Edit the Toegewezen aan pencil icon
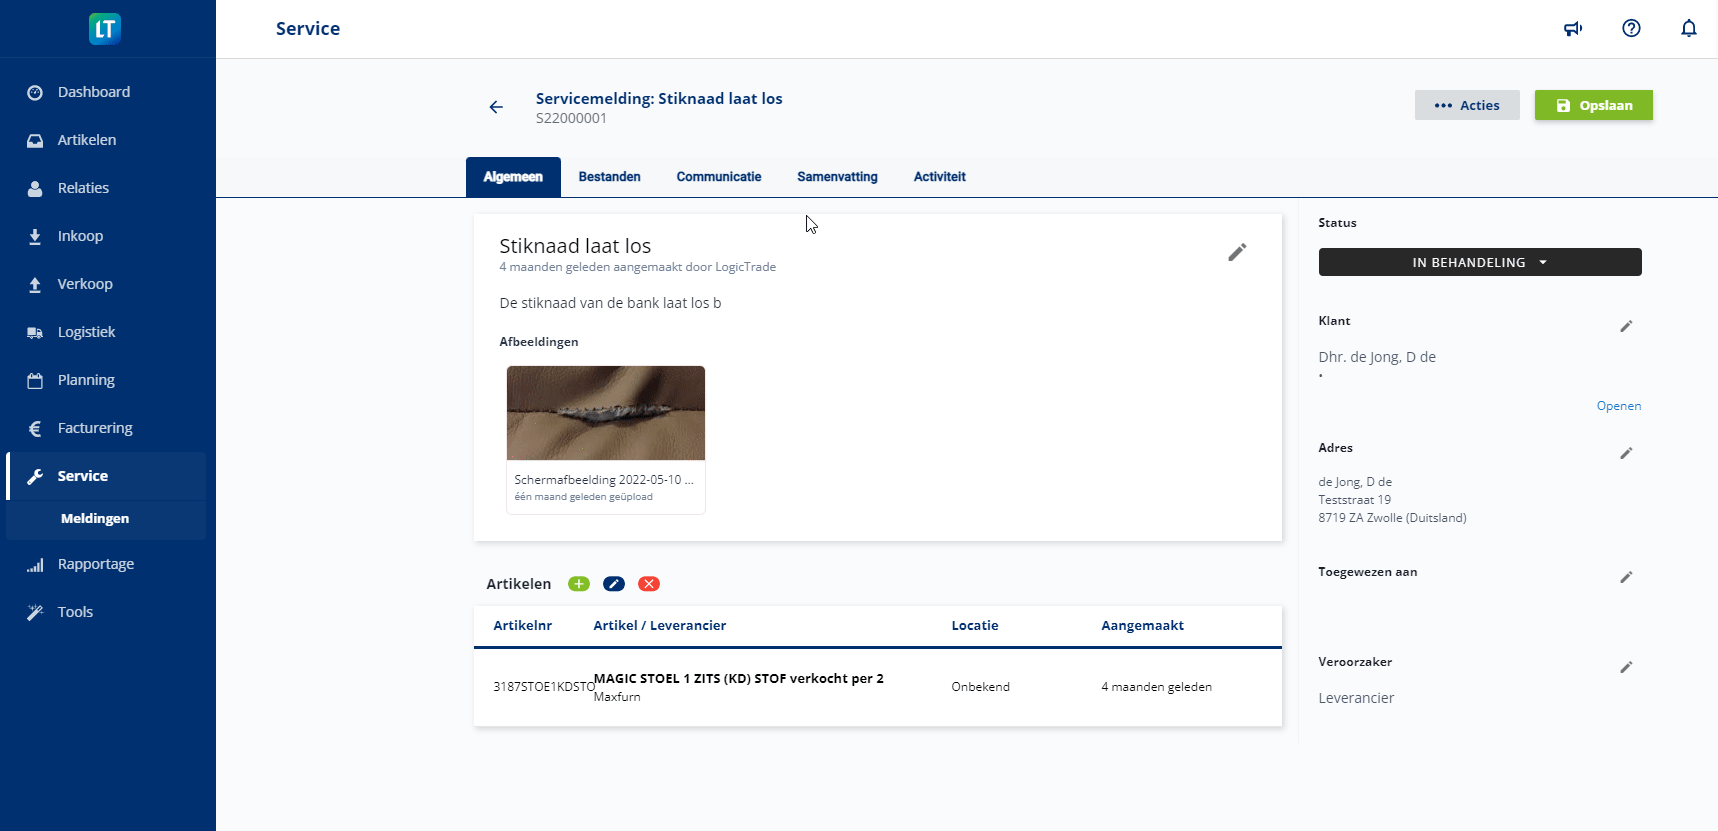Screen dimensions: 1718x831 pos(1626,577)
